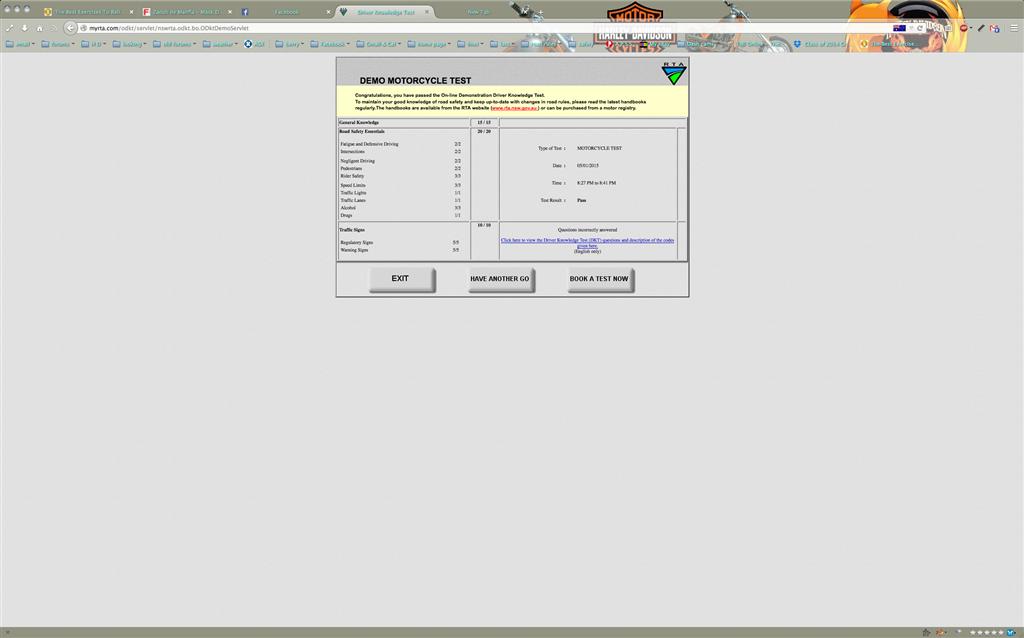Expand the Facebook bookmarks folder
Screen dimensions: 1024x638
click(x=329, y=44)
